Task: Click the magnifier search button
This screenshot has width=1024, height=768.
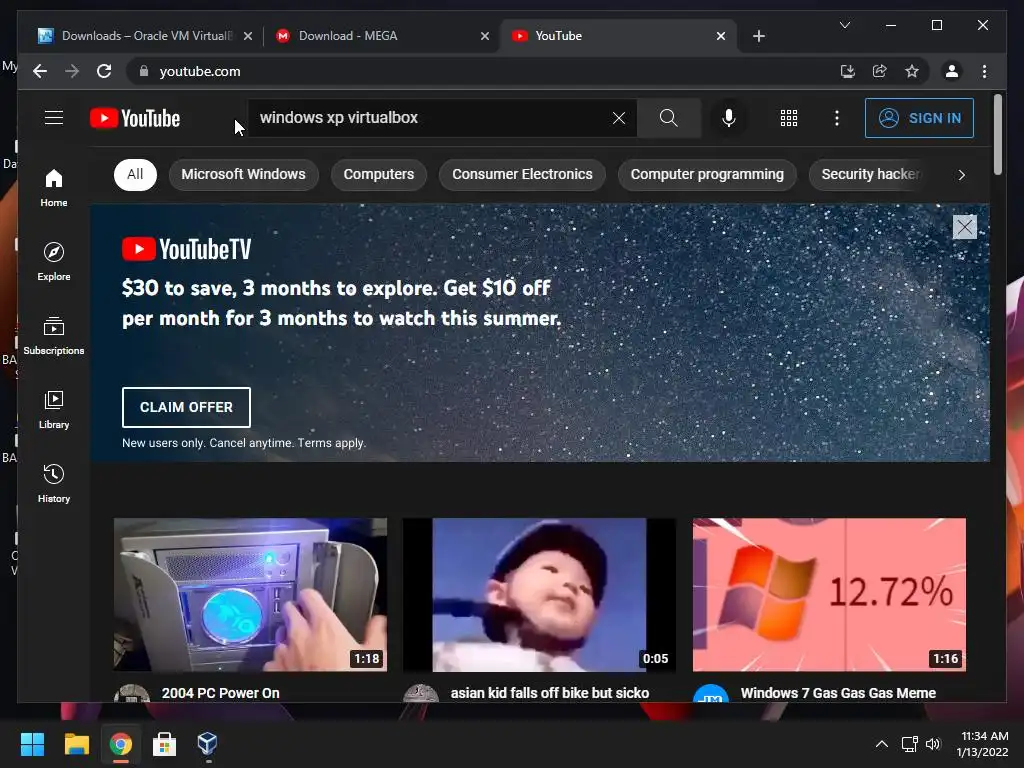Action: [x=668, y=118]
